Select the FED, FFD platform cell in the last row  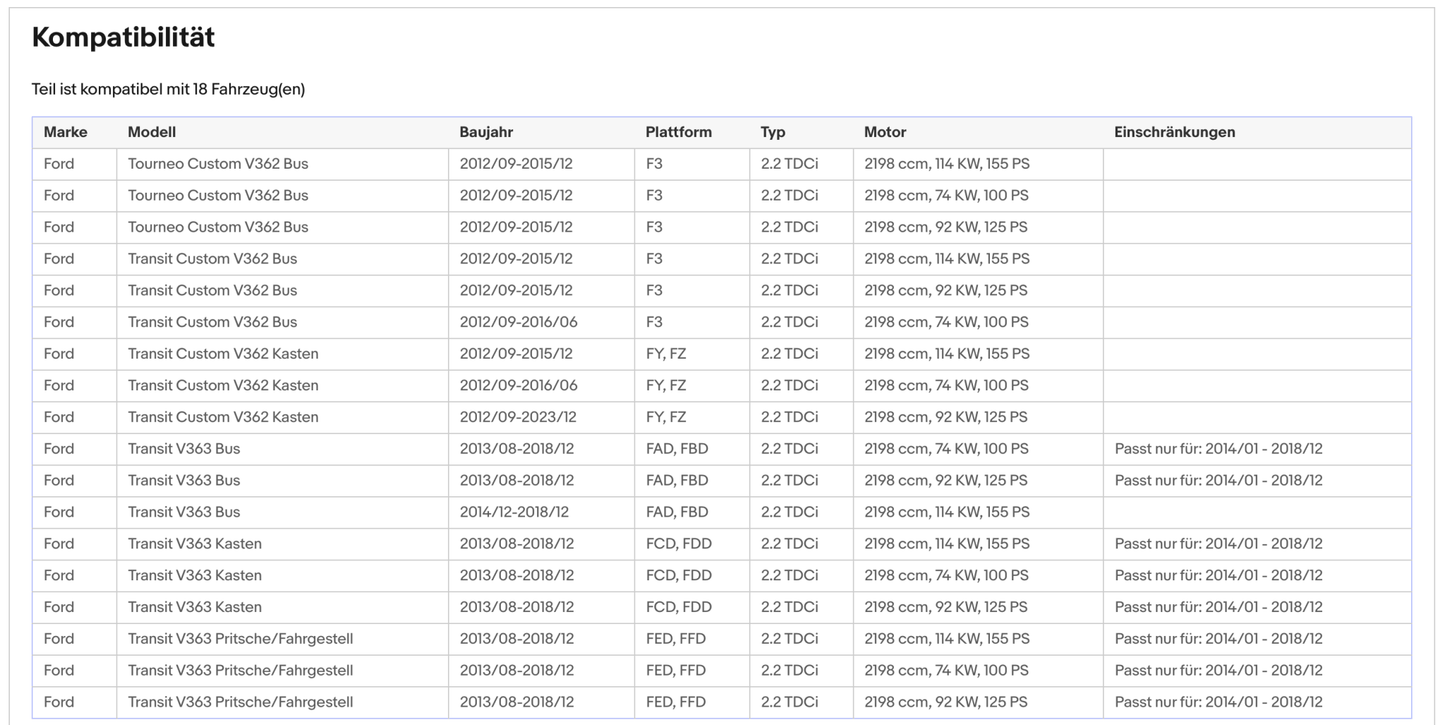(x=675, y=702)
